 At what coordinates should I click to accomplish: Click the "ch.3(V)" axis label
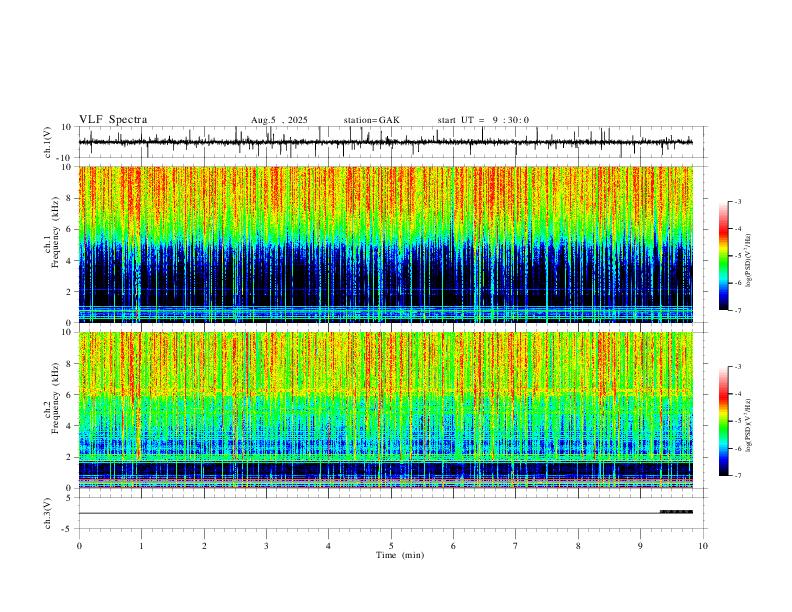[48, 513]
